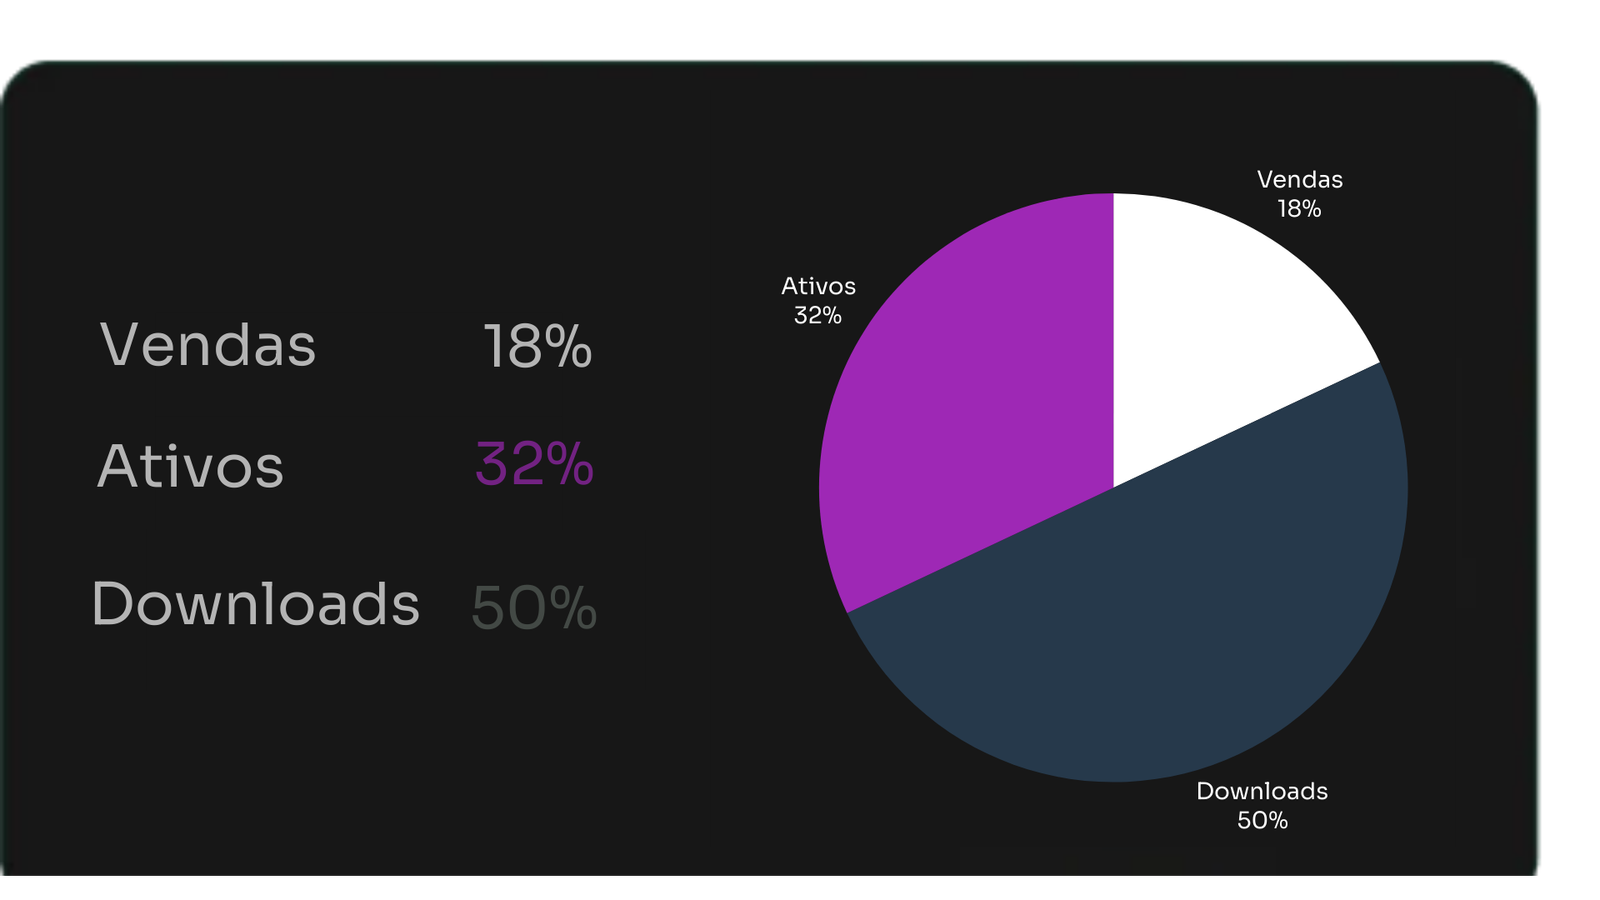This screenshot has height=900, width=1600.
Task: Click the center of the pie chart
Action: coord(1113,488)
